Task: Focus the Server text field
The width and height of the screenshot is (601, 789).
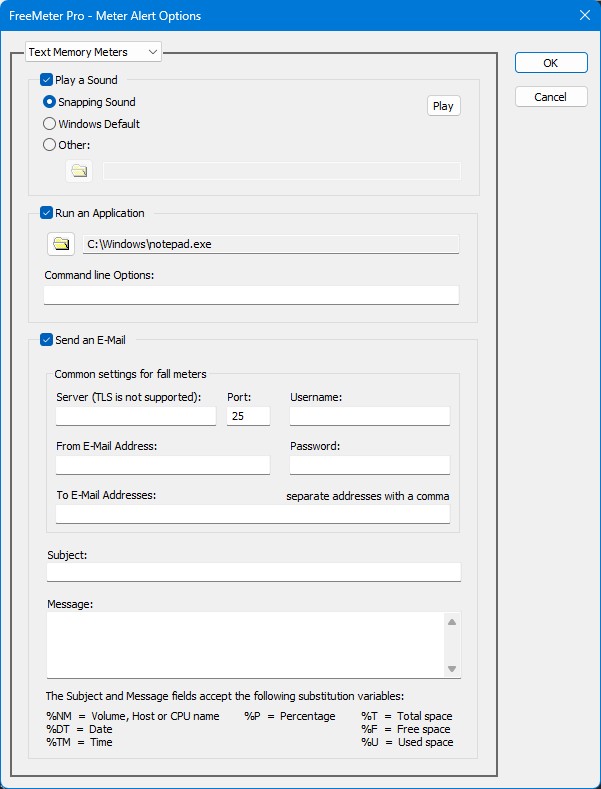Action: click(136, 416)
